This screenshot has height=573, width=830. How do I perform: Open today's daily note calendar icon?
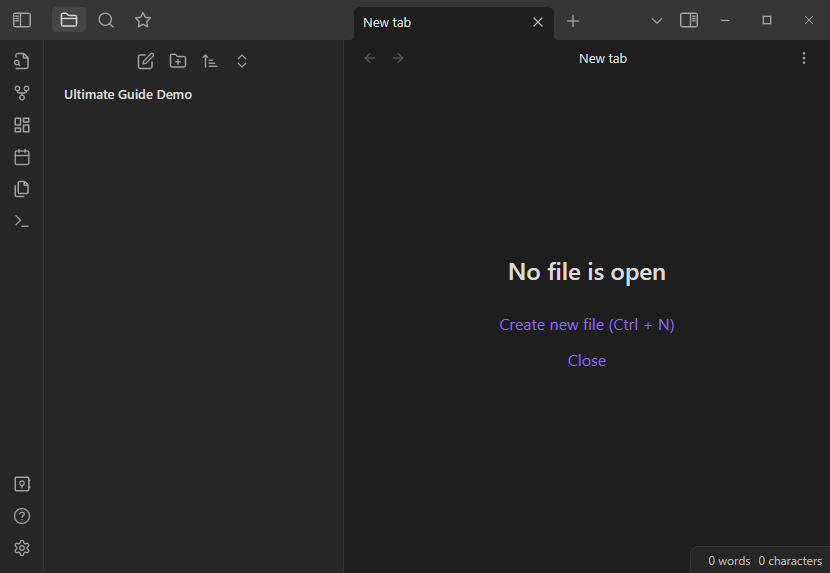[22, 157]
